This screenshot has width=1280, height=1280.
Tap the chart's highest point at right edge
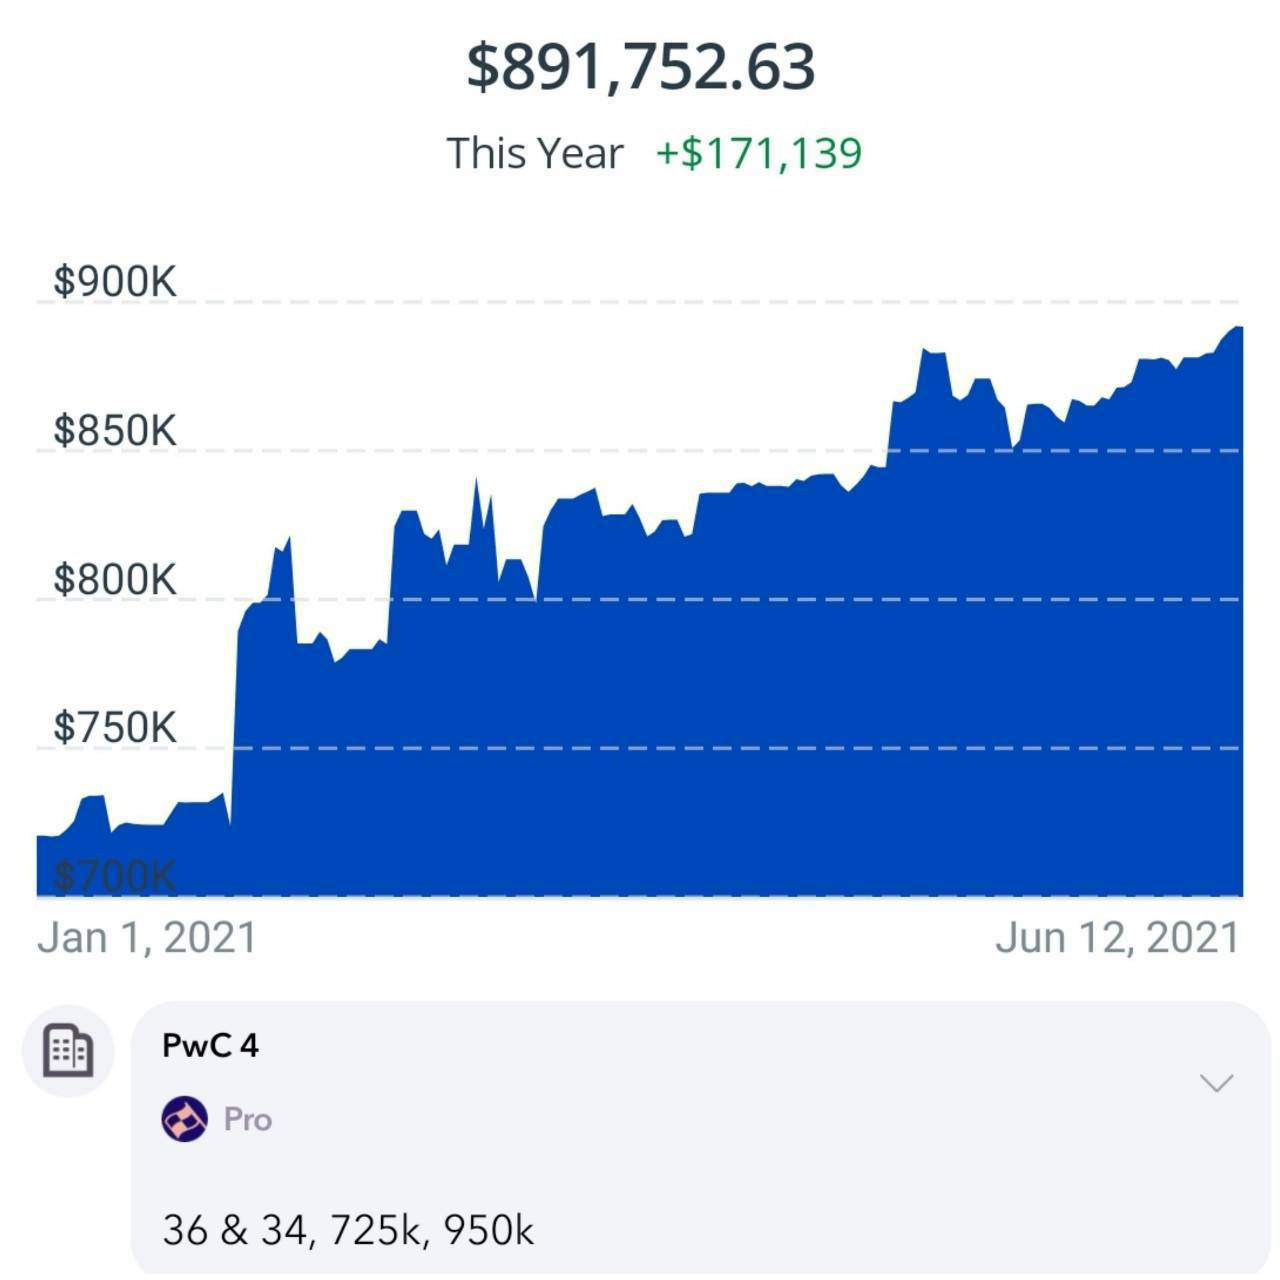[1237, 329]
